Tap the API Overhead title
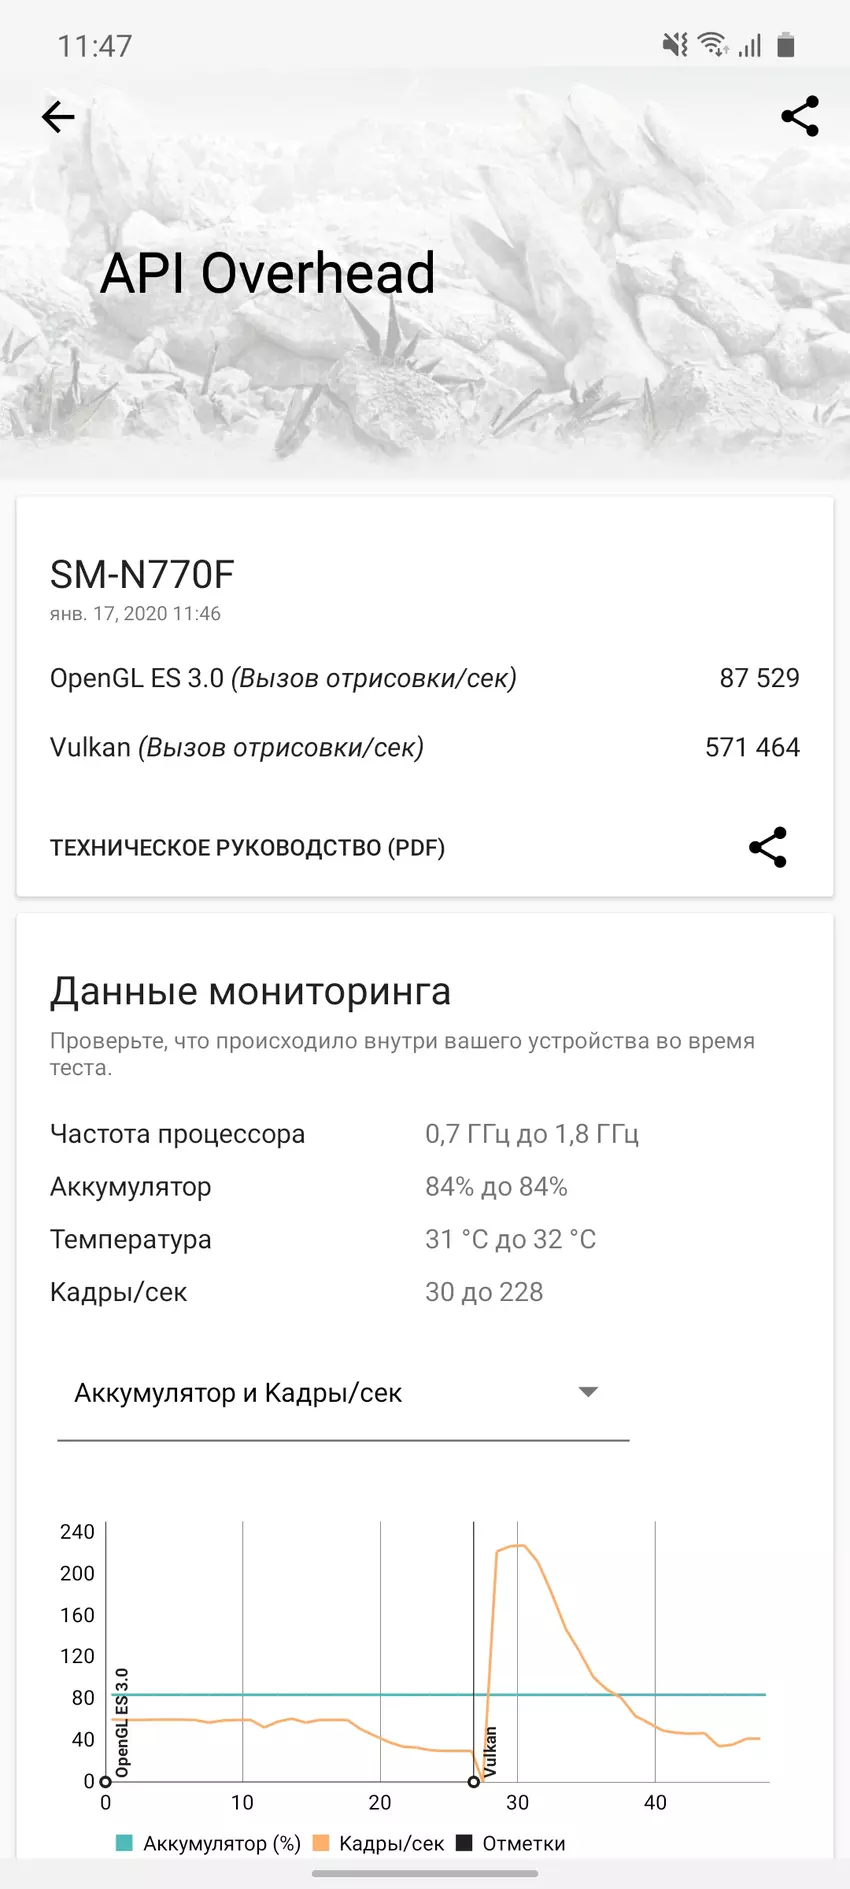The image size is (850, 1889). (268, 273)
